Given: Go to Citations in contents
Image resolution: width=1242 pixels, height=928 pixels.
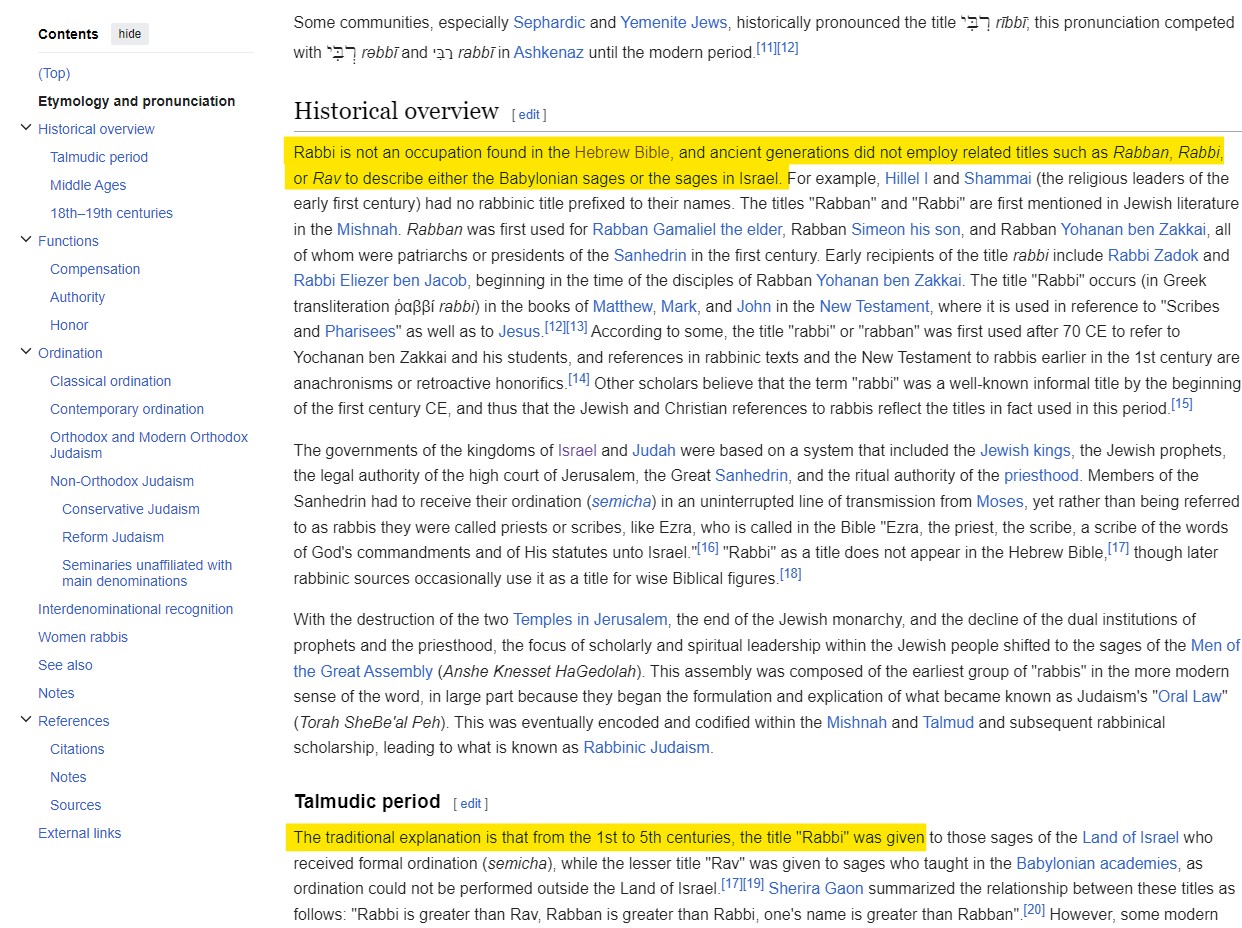Looking at the screenshot, I should click(77, 749).
